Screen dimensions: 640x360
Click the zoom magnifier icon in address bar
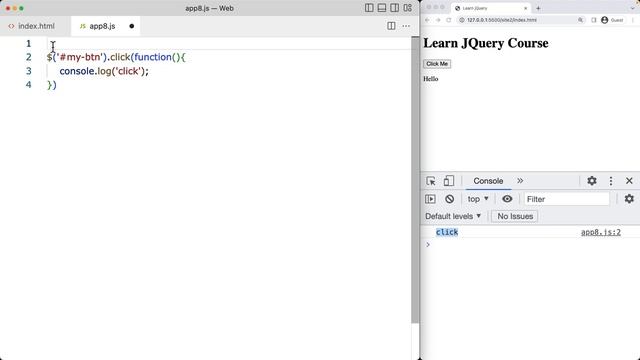(x=580, y=20)
